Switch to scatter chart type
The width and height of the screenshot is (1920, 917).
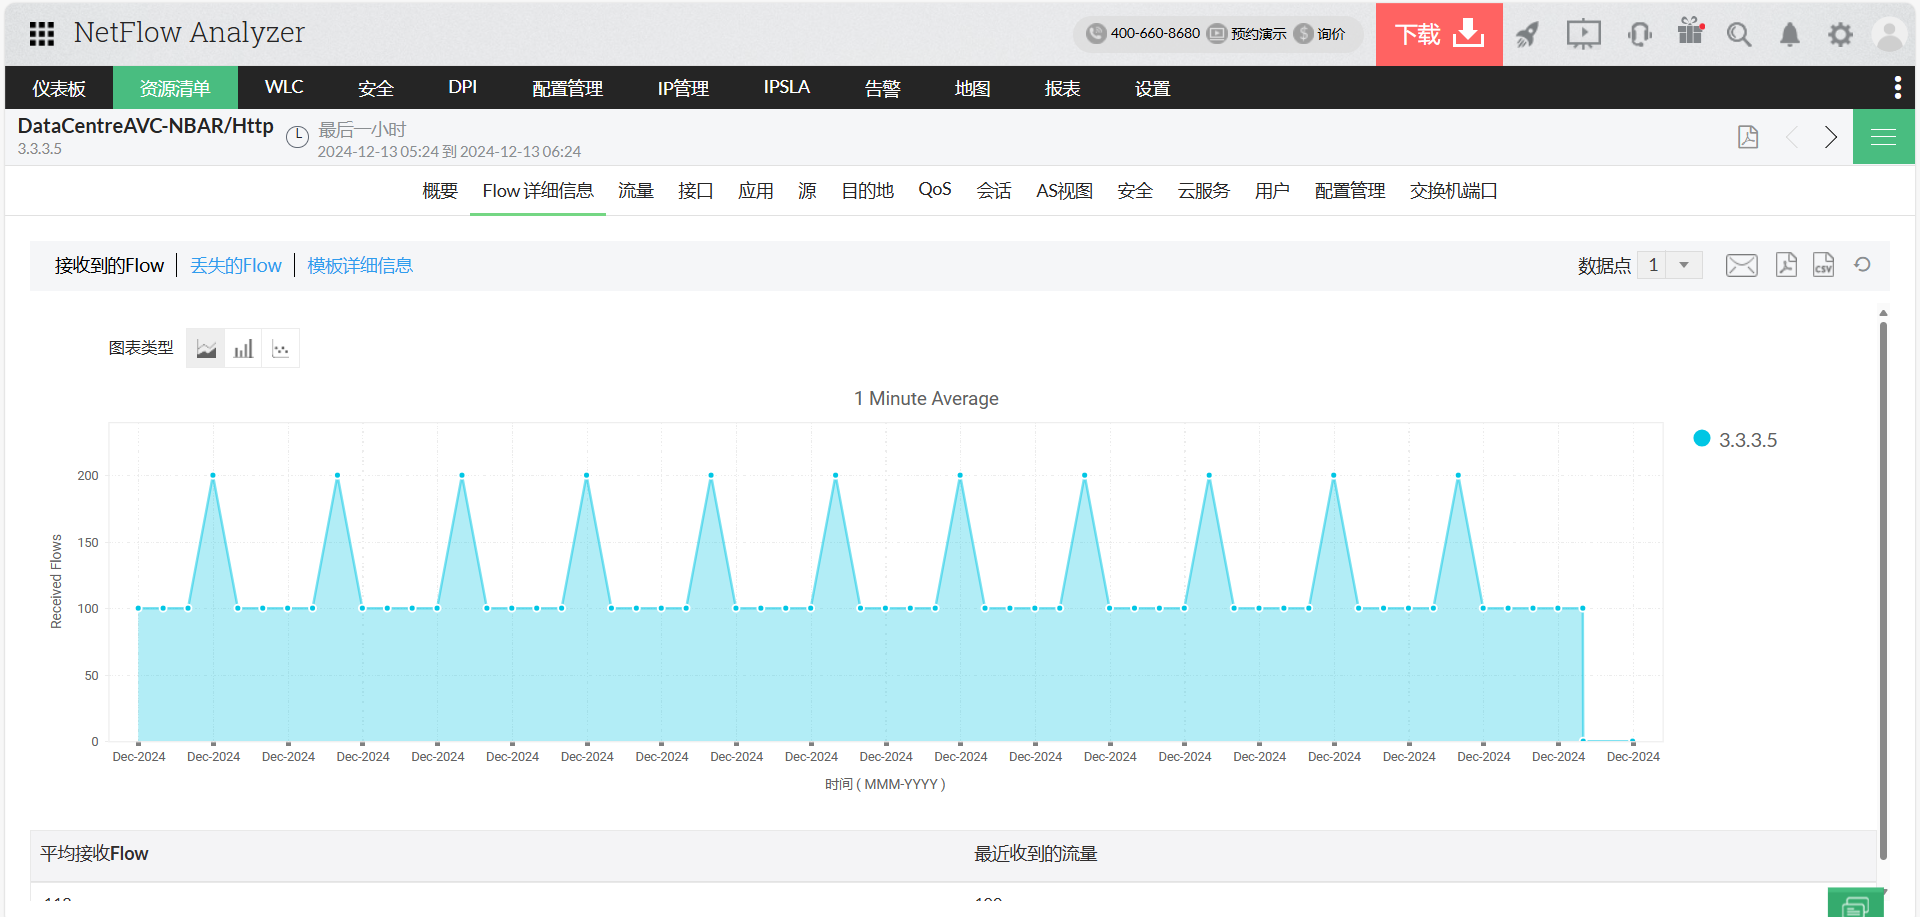pos(281,349)
